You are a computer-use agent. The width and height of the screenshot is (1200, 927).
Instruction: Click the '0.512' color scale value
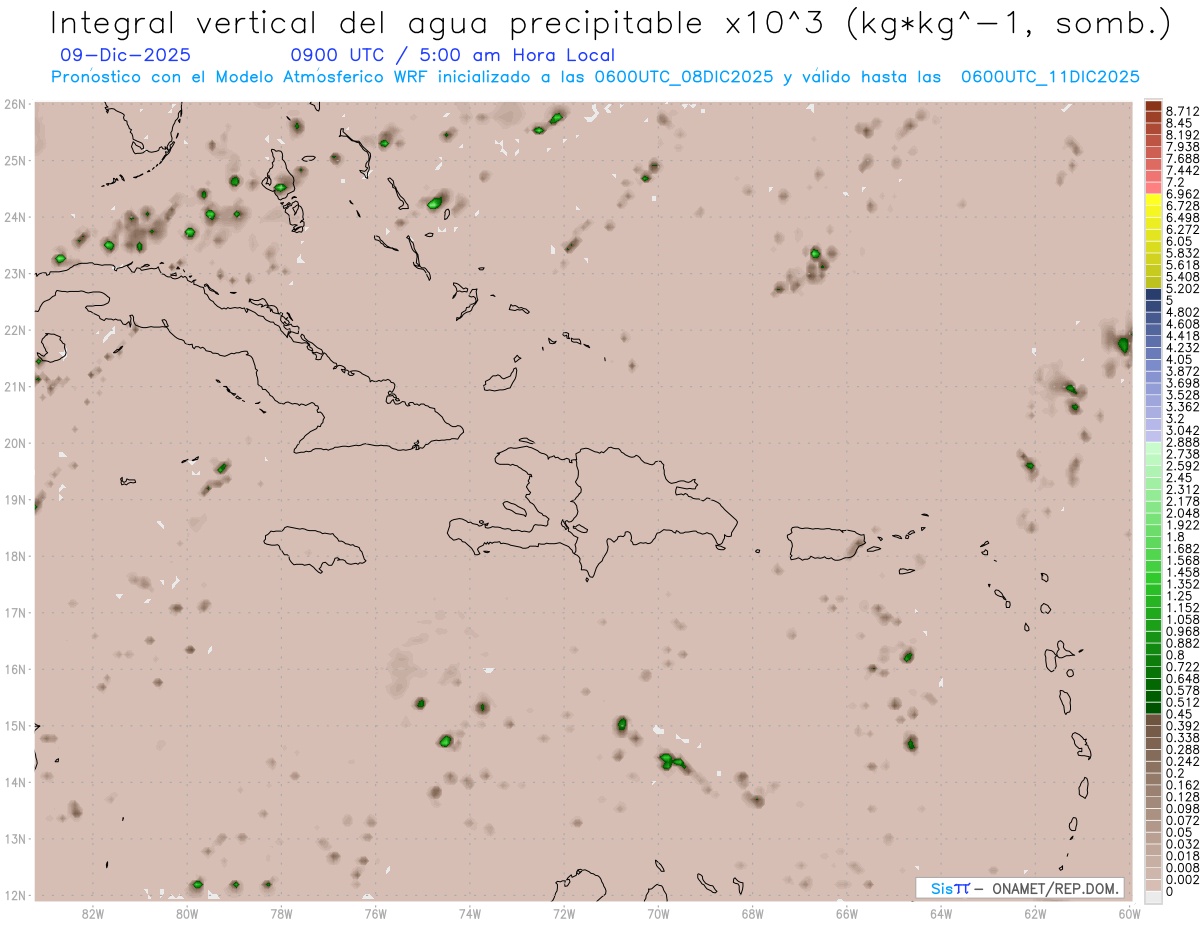point(1182,702)
